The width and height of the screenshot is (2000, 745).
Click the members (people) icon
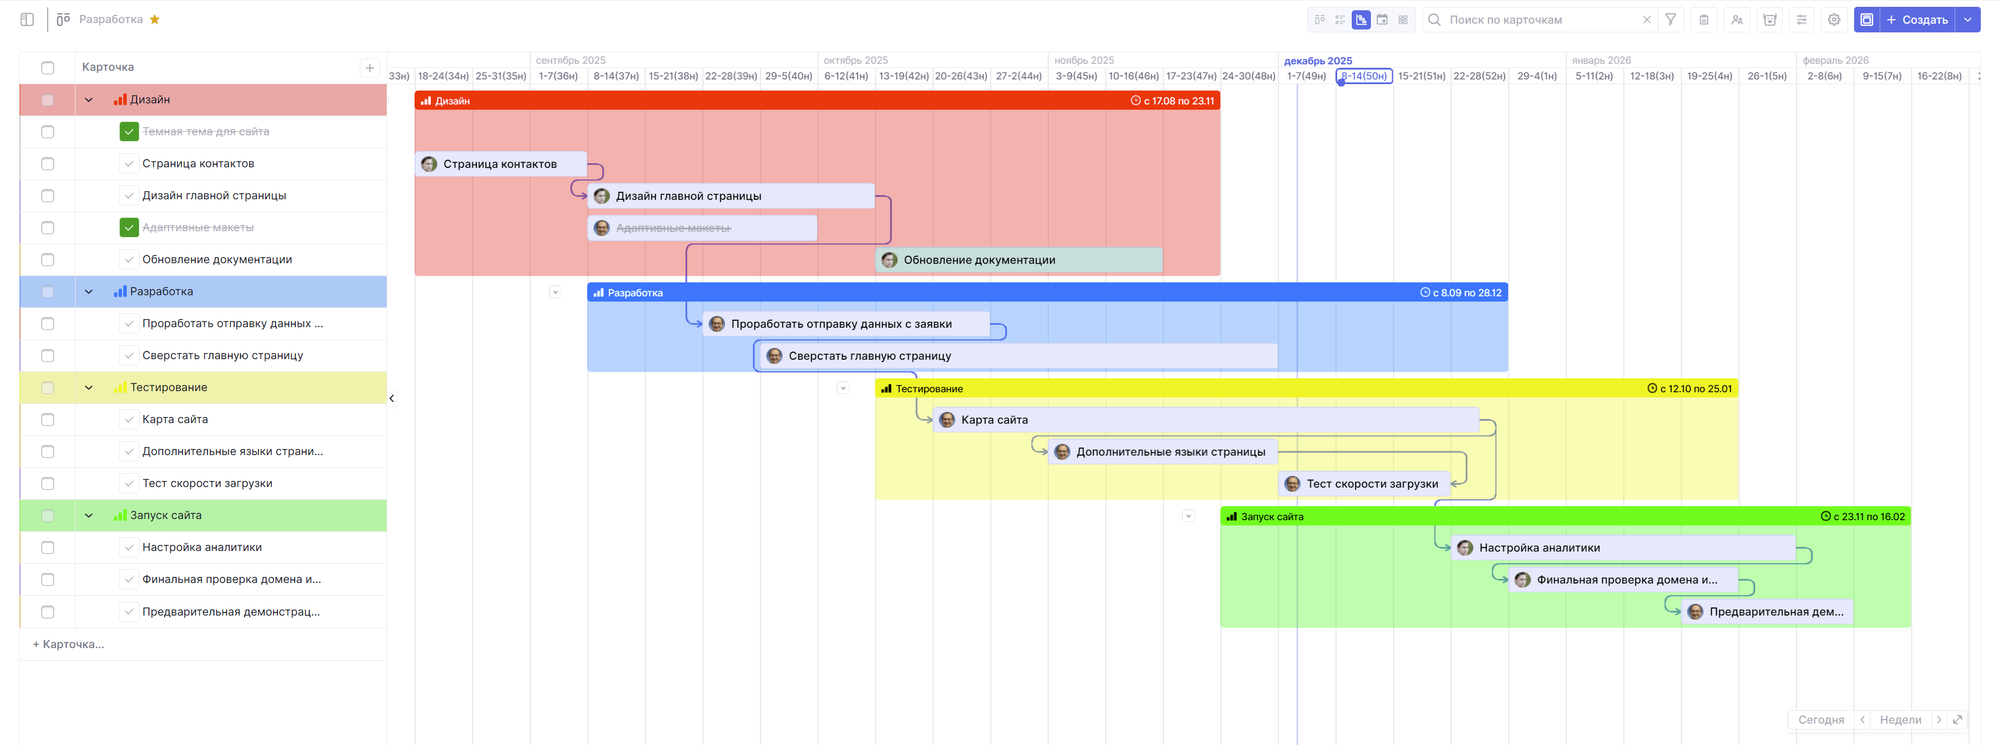1737,20
